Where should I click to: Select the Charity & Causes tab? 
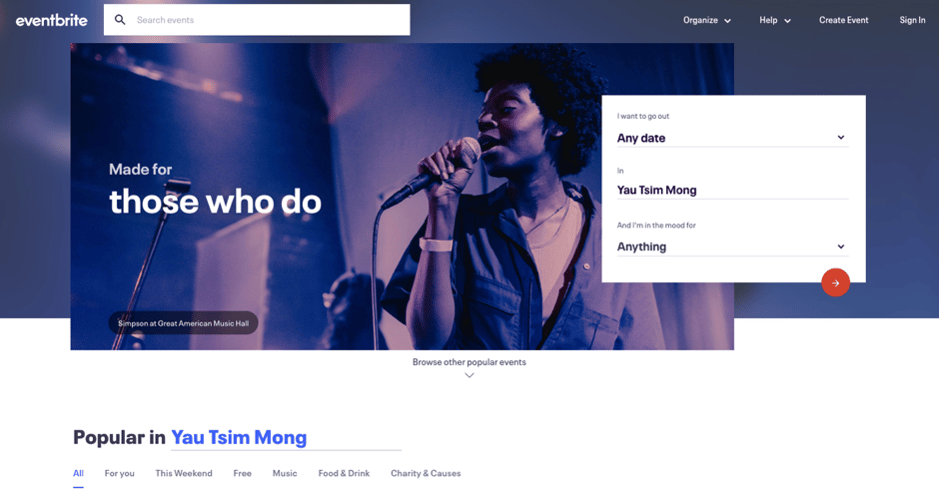(x=426, y=473)
